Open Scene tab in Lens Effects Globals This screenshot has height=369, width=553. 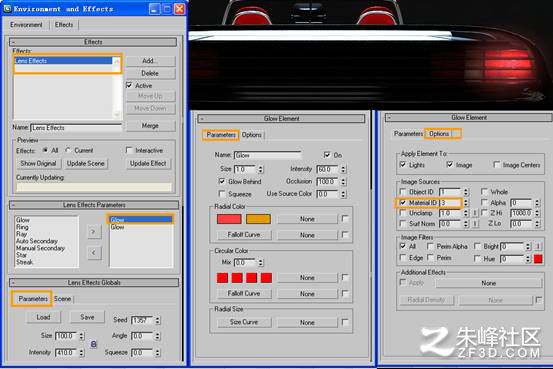click(x=62, y=299)
